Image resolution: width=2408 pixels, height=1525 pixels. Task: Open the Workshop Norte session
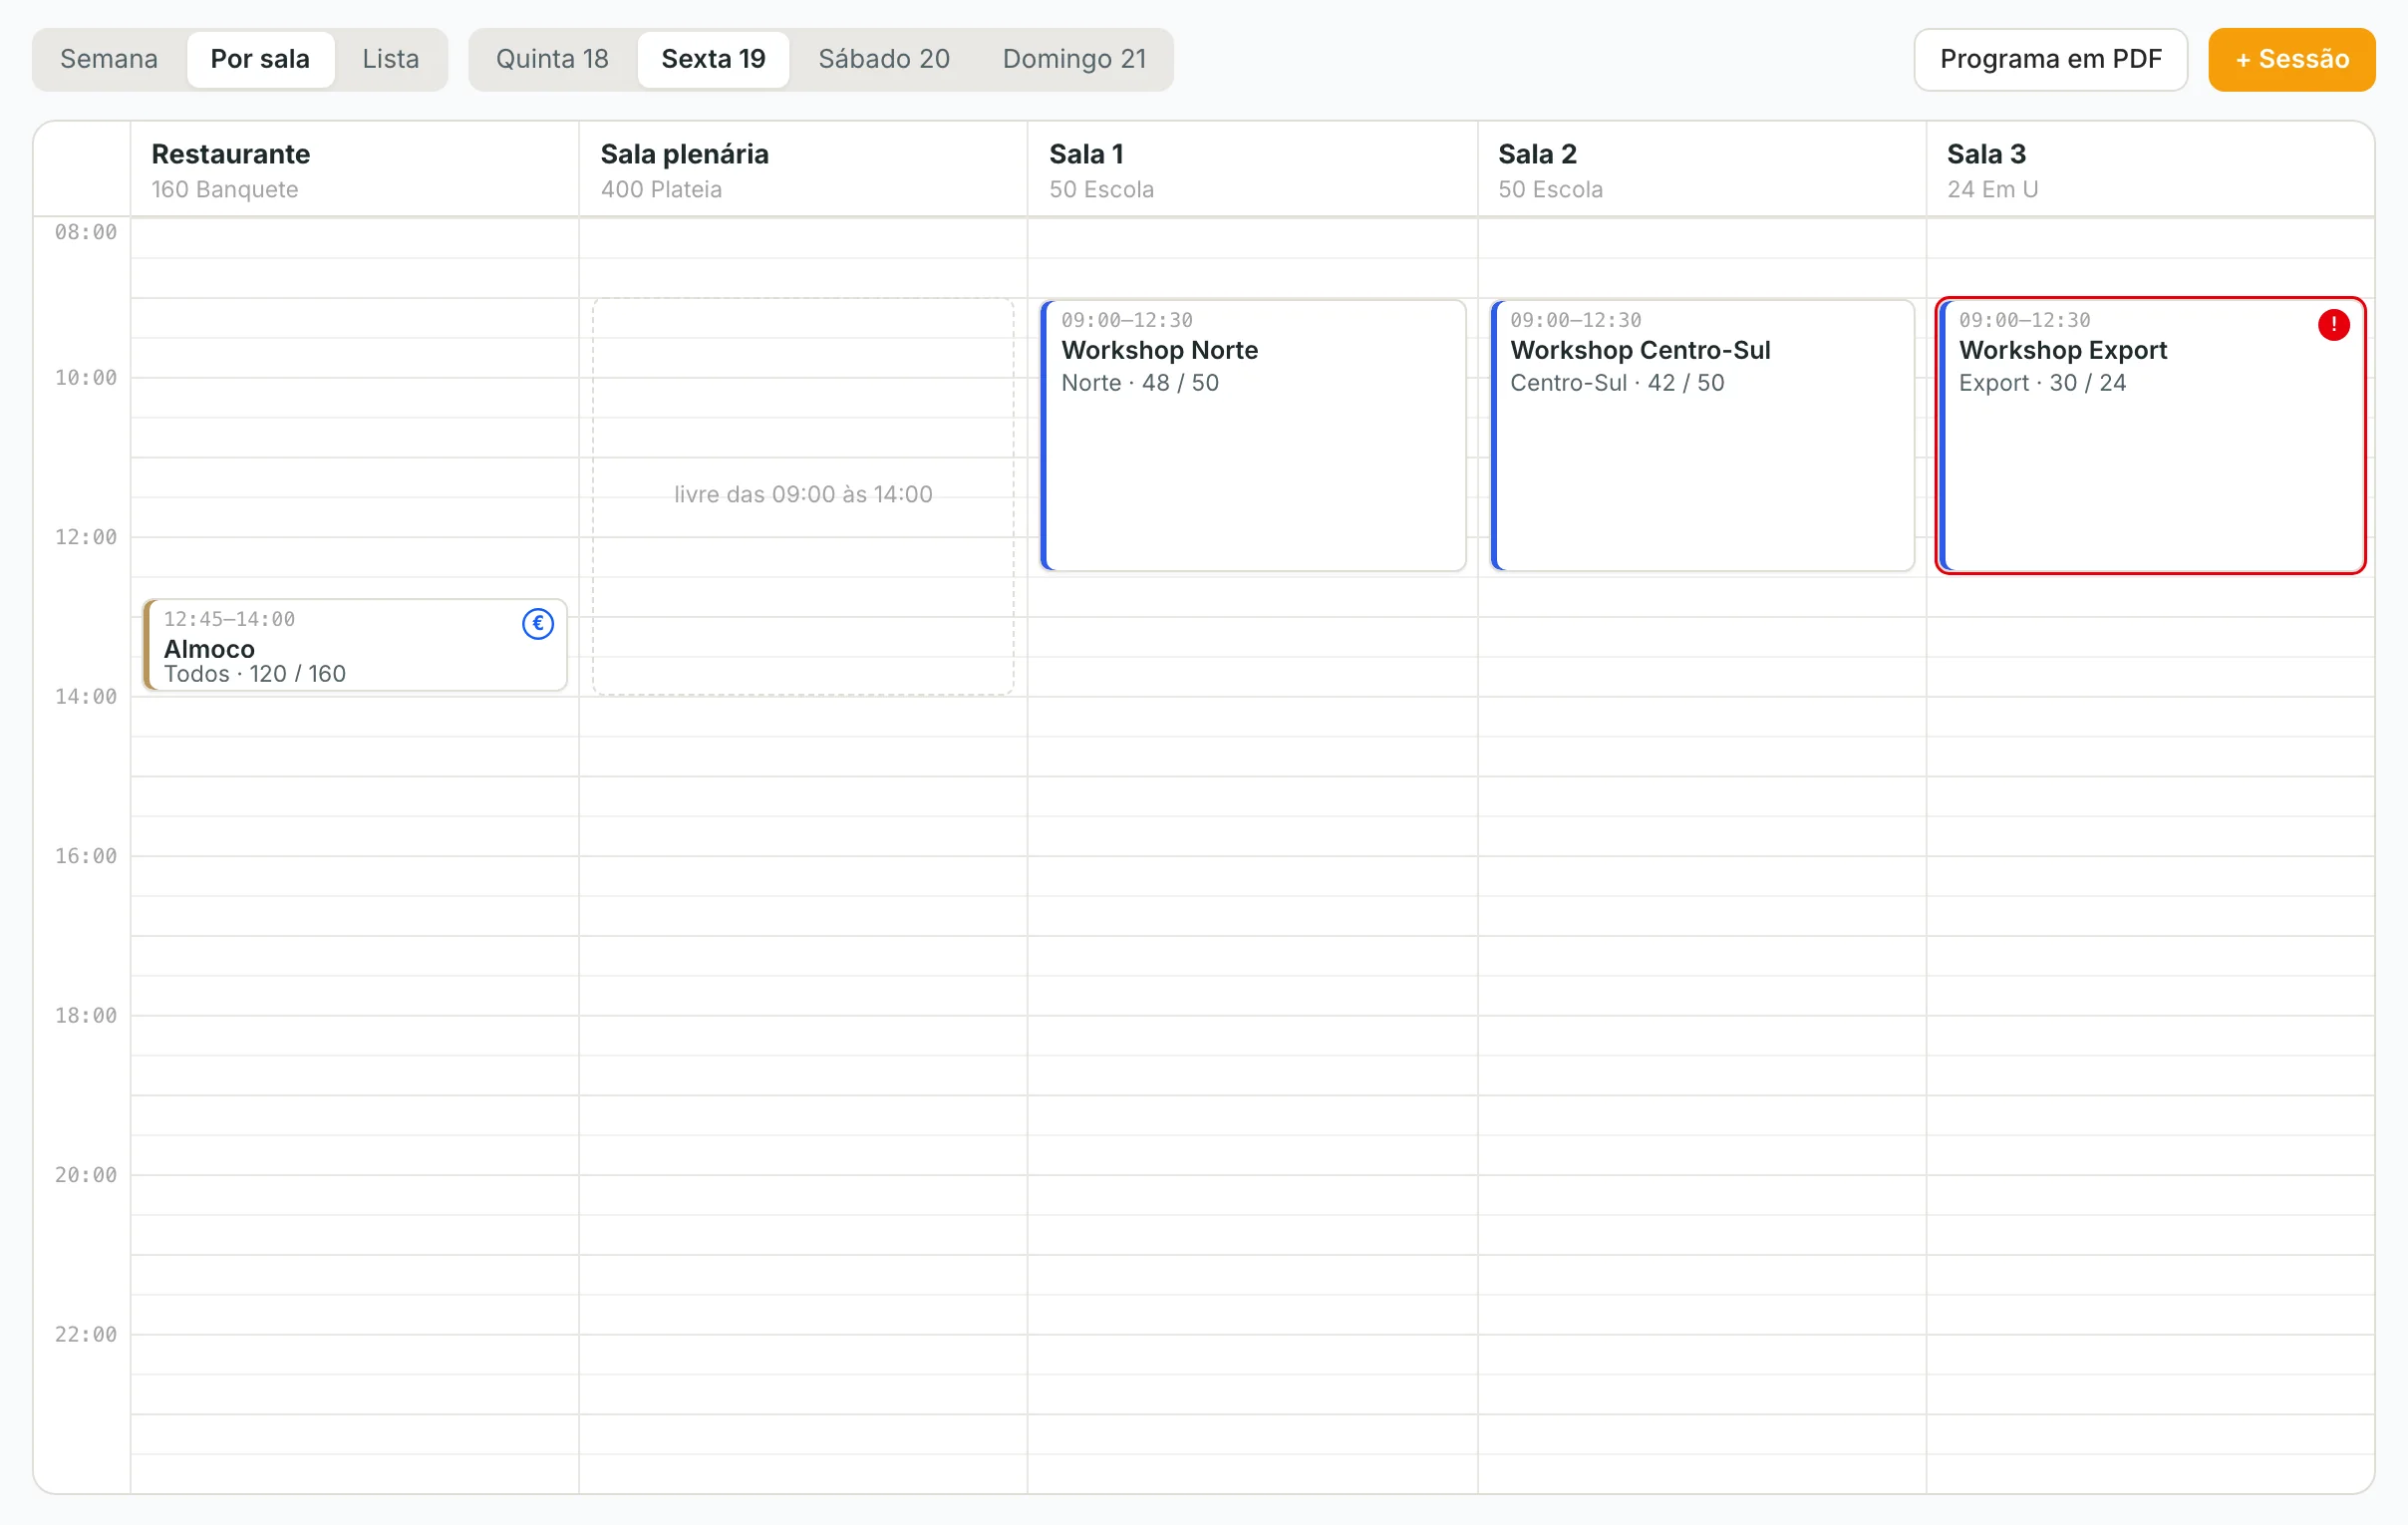(x=1253, y=436)
